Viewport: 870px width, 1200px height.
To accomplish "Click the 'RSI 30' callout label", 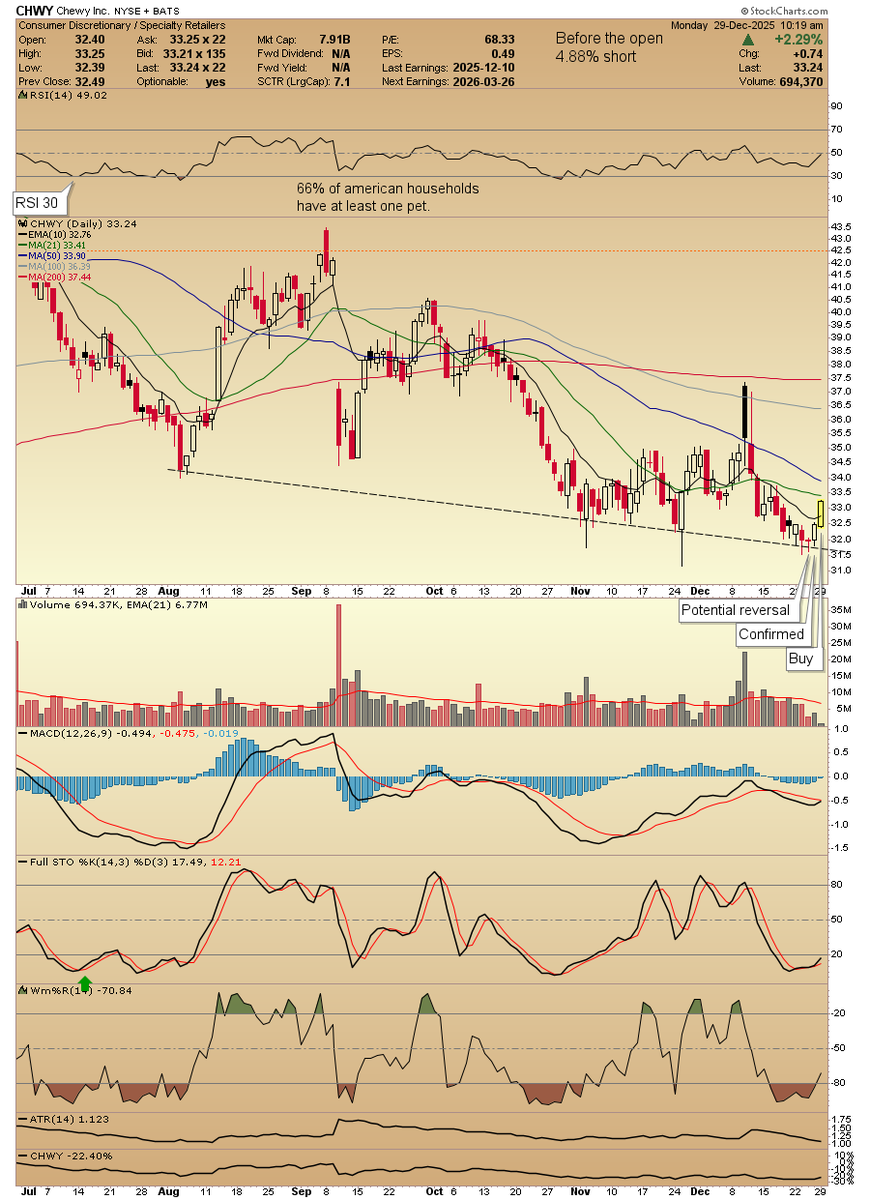I will 40,202.
